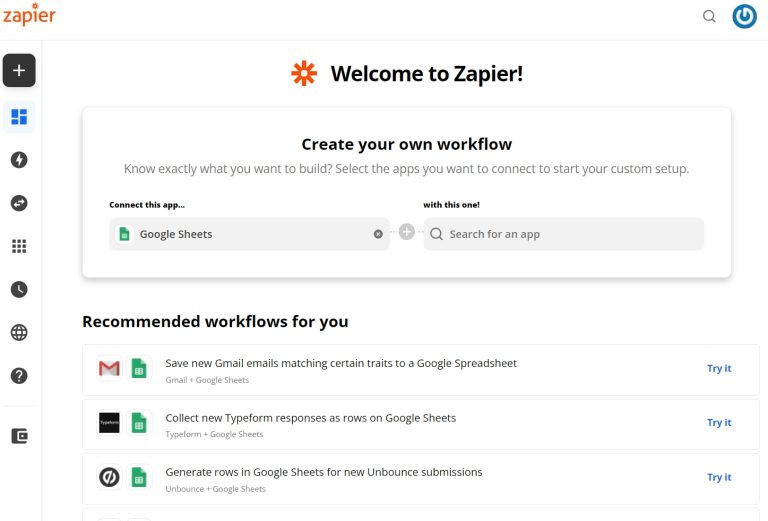Click the plus connector between apps

(407, 232)
